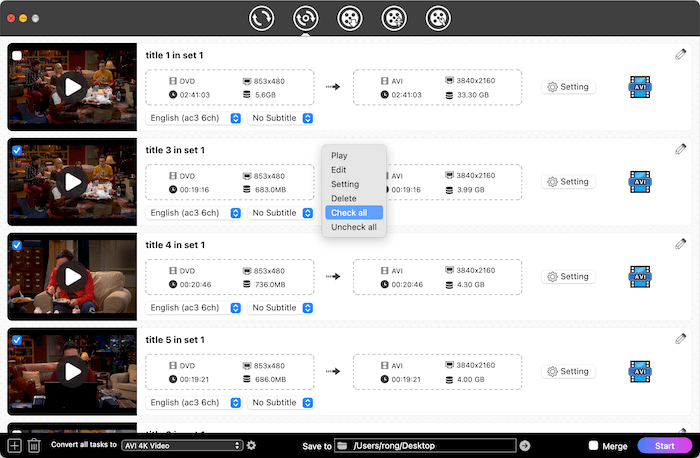Open the Convert all tasks to format dropdown
The width and height of the screenshot is (700, 458).
tap(182, 445)
